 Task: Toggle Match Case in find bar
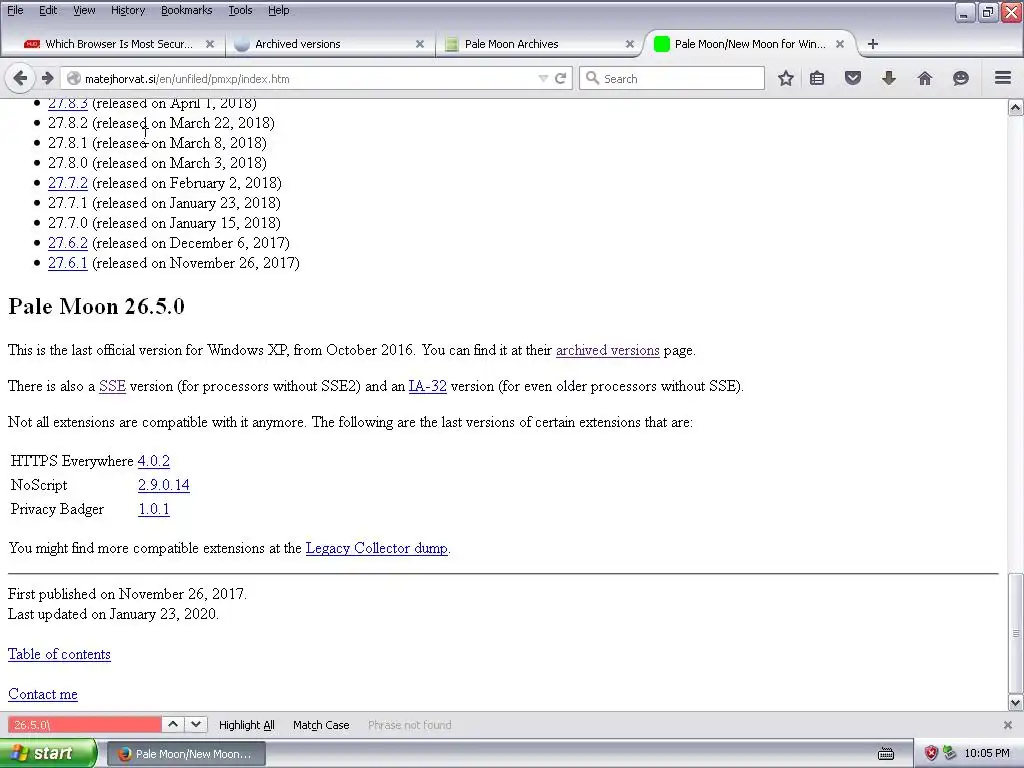click(x=321, y=725)
